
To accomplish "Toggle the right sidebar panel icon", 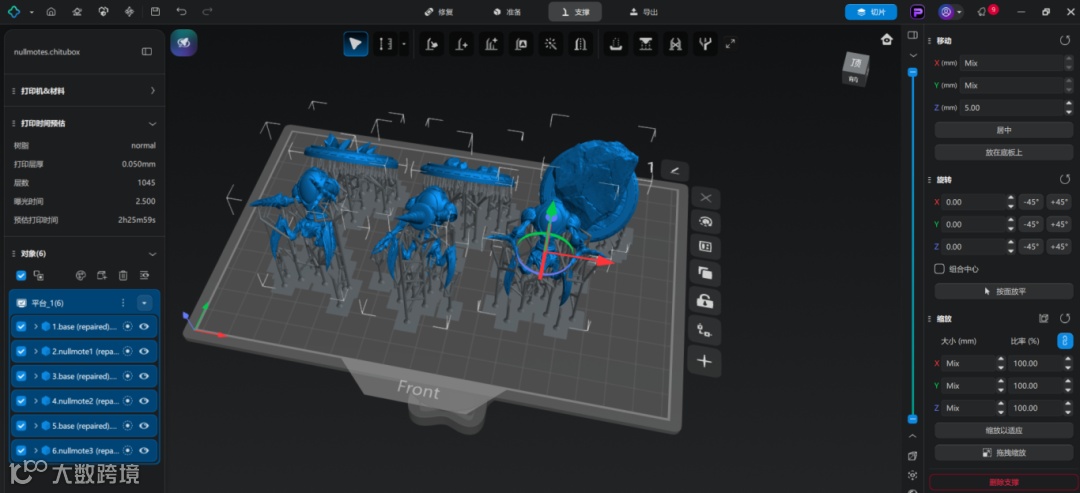I will pos(913,35).
